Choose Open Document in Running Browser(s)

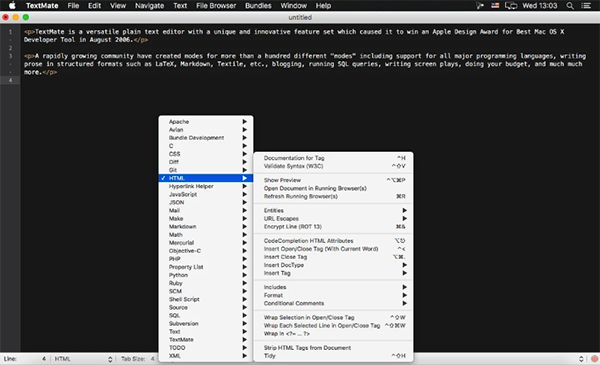click(333, 188)
